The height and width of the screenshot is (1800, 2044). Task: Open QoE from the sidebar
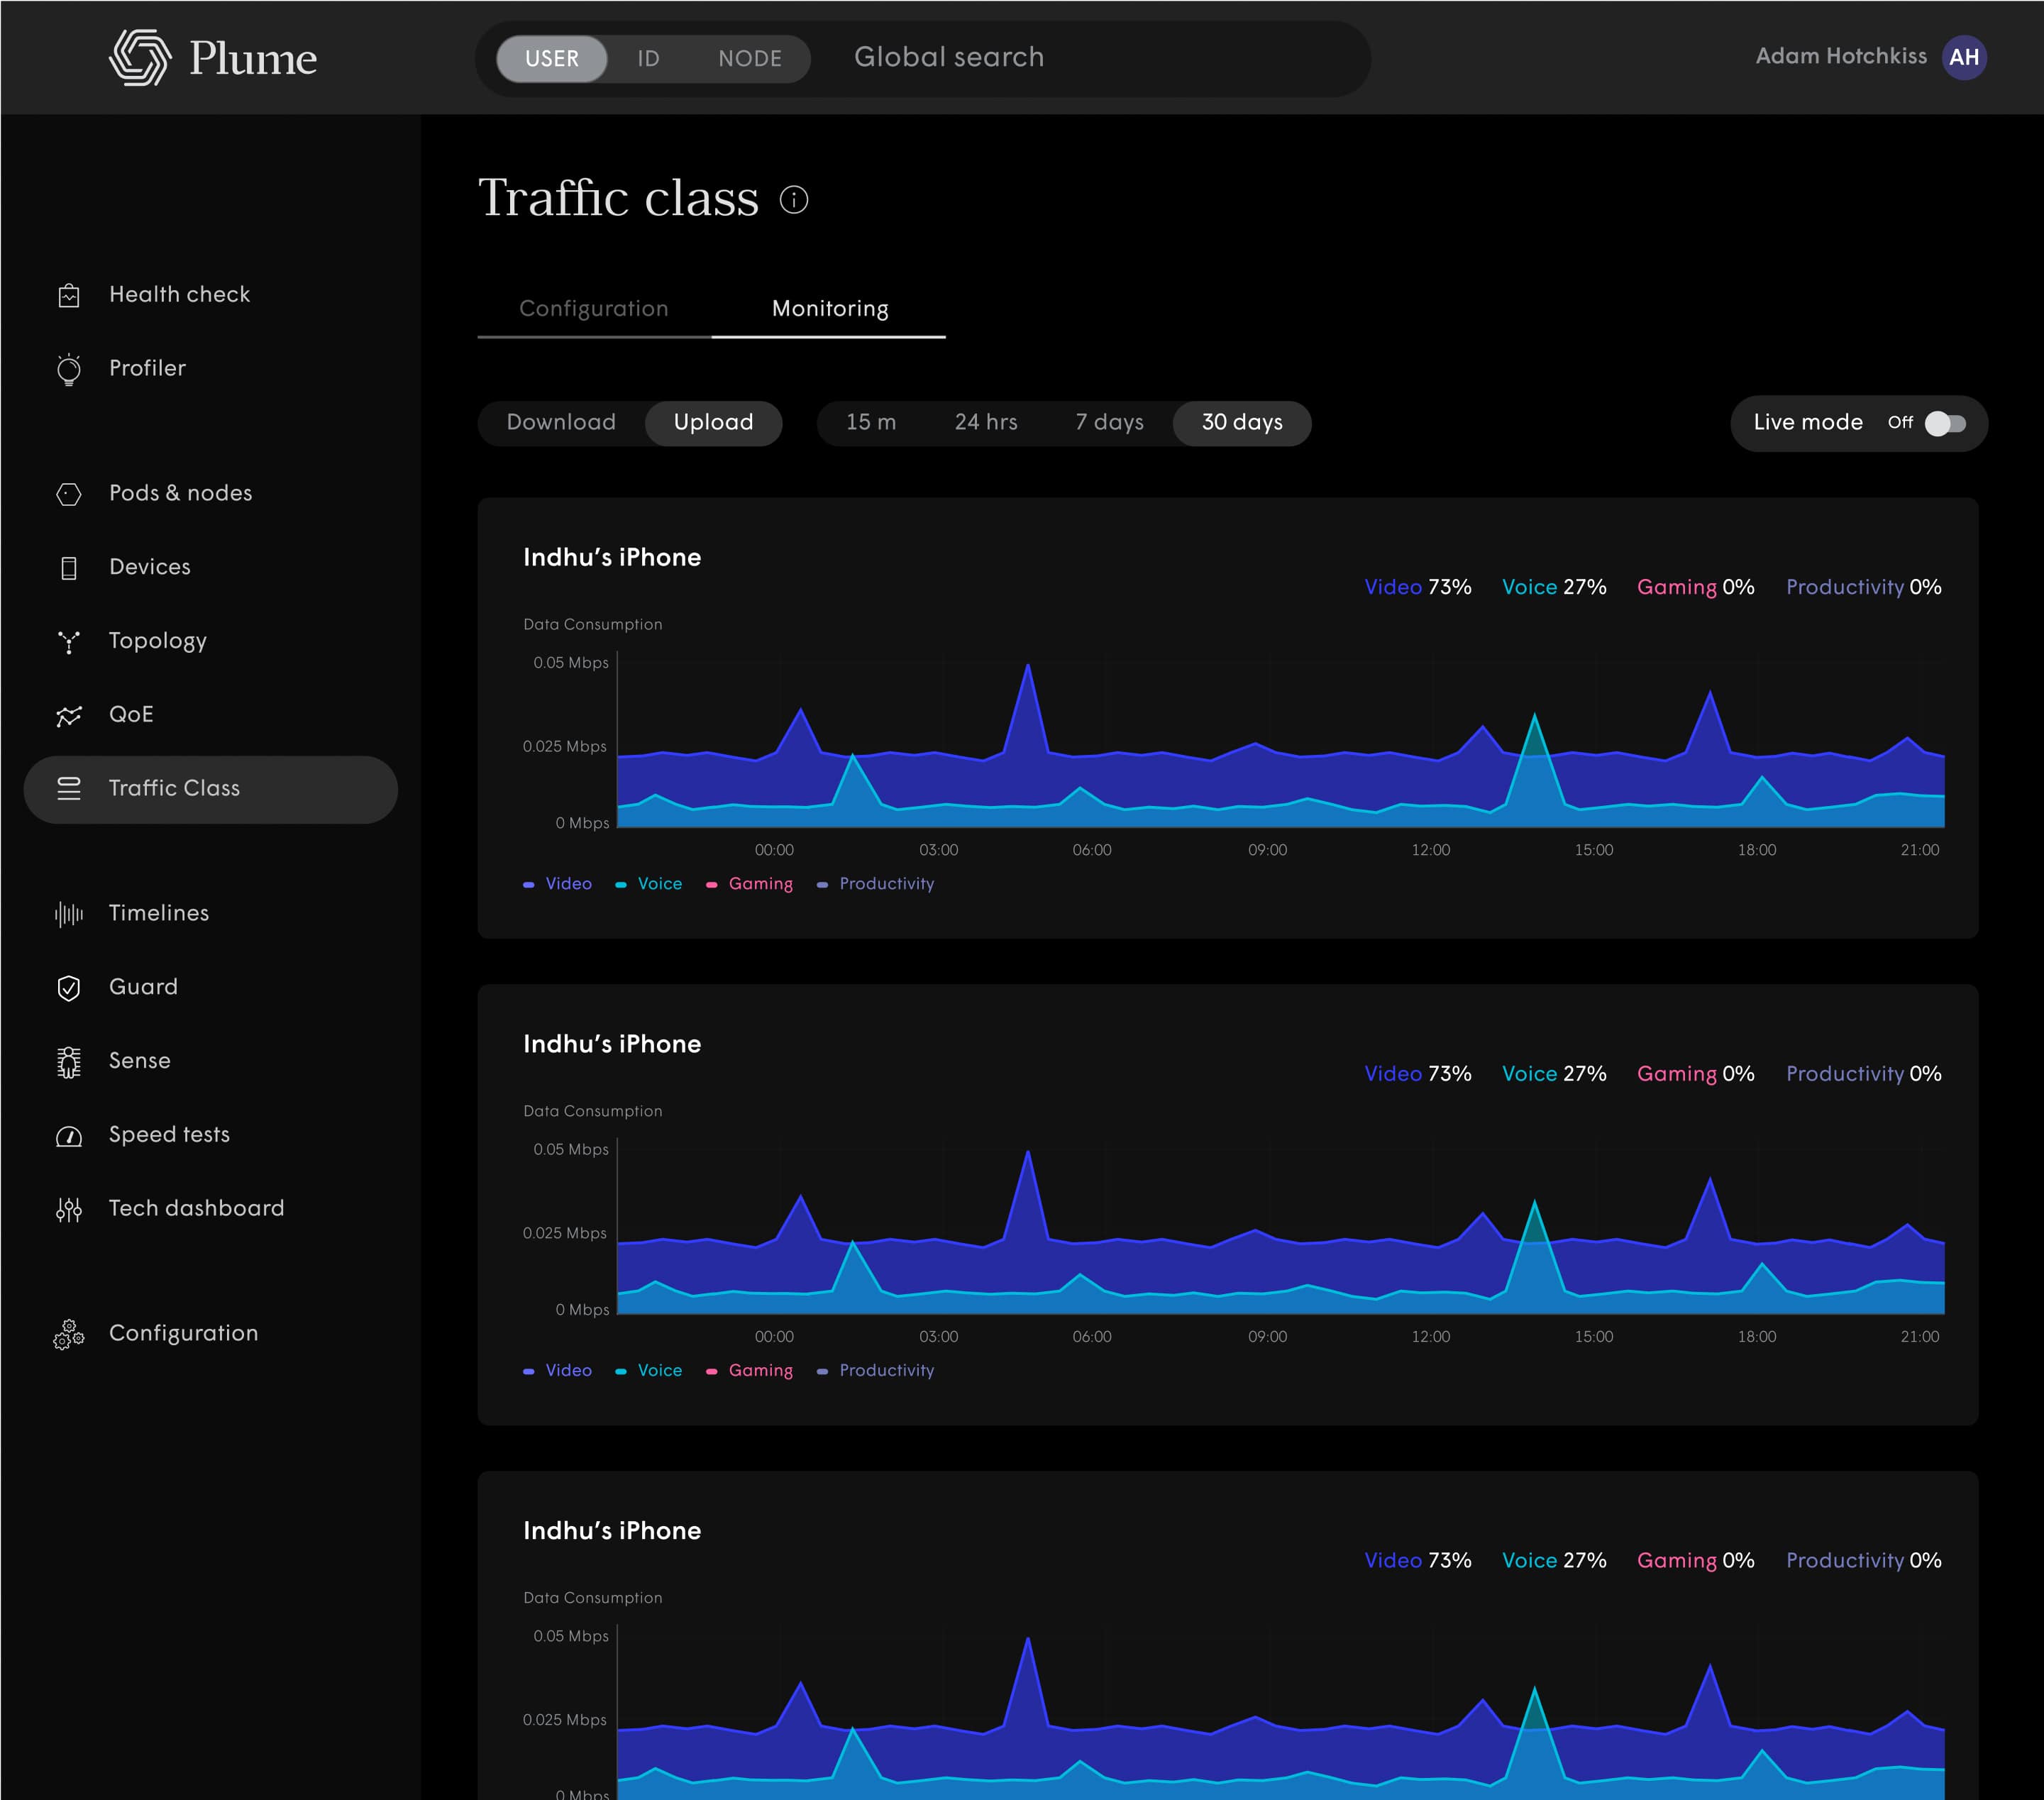tap(131, 715)
